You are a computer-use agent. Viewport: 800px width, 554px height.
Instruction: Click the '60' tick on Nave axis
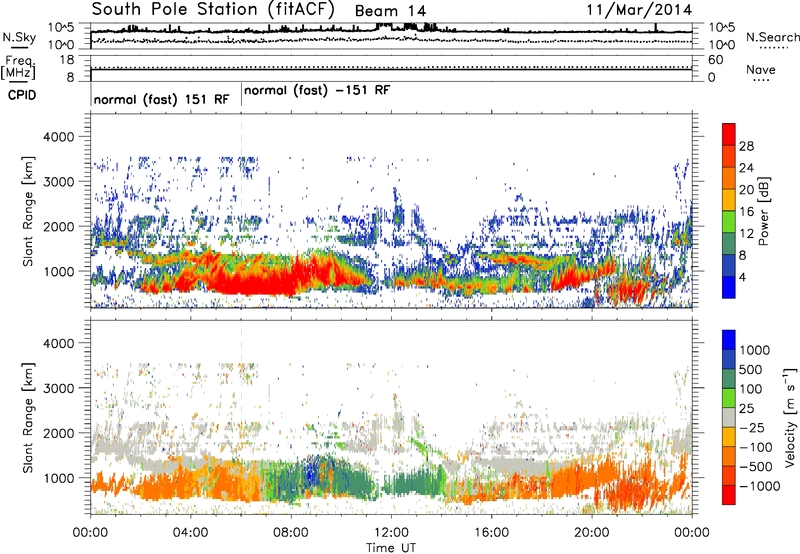(x=715, y=60)
